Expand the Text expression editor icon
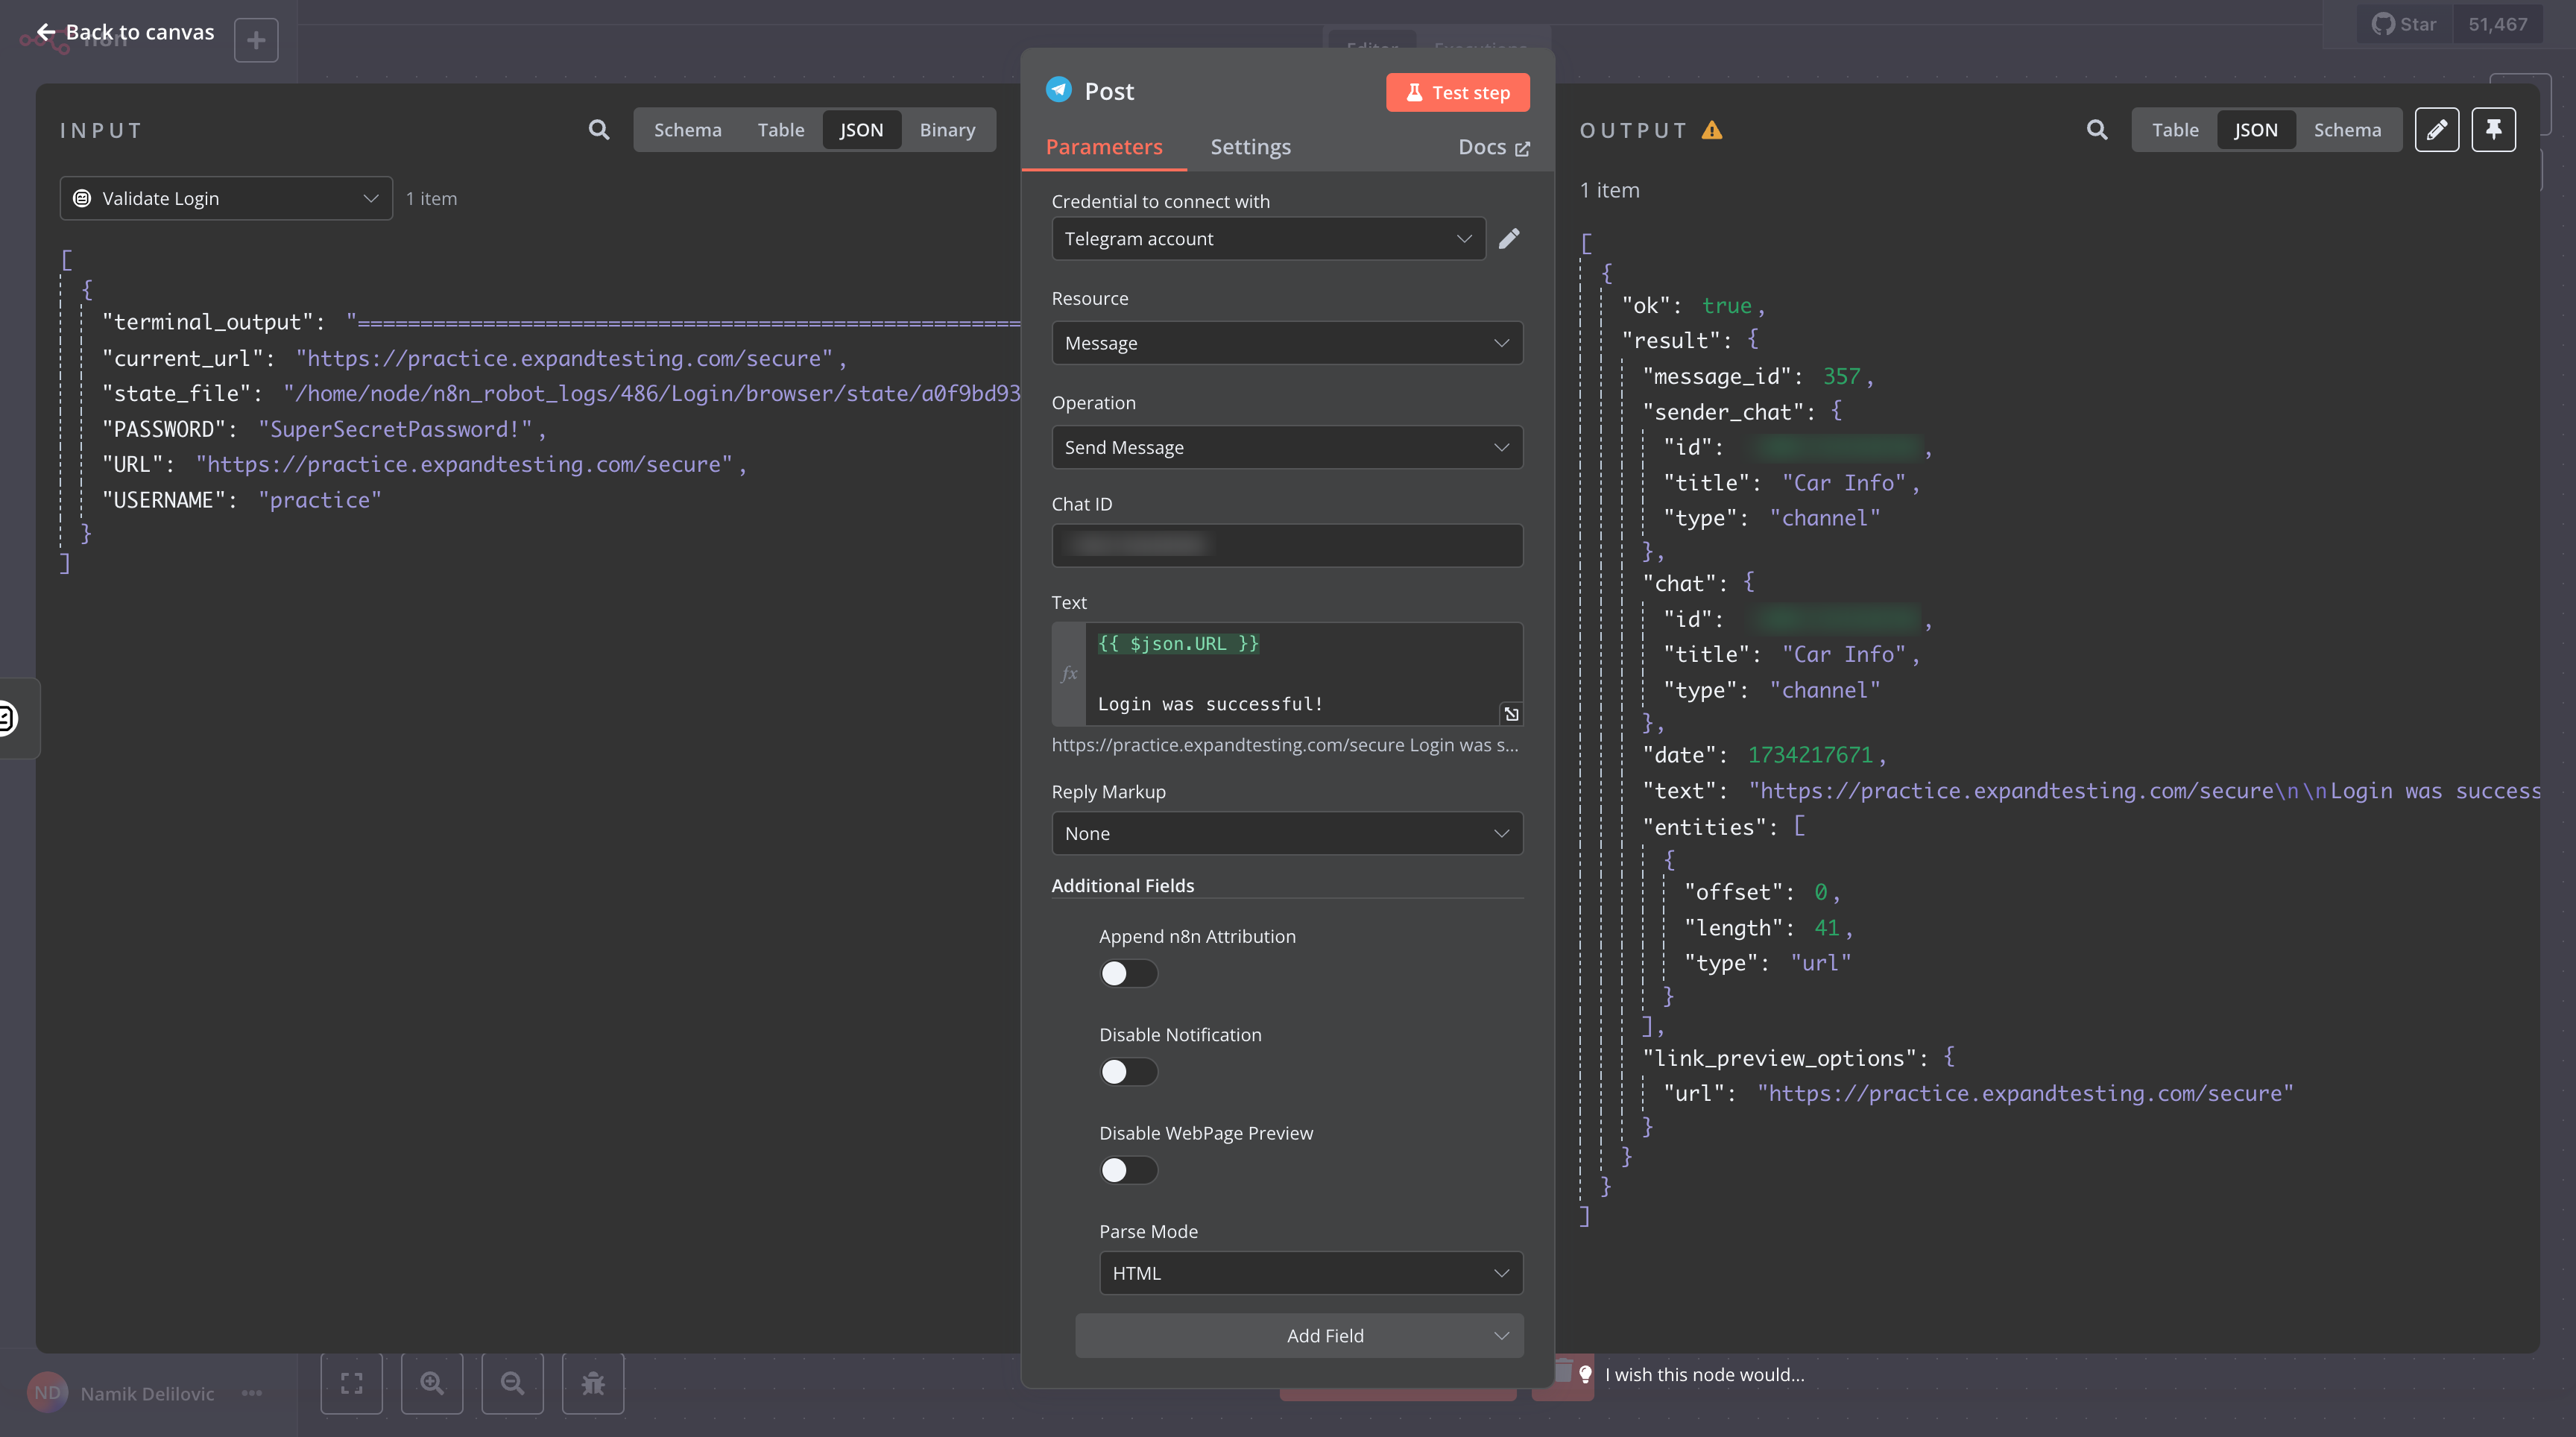The height and width of the screenshot is (1437, 2576). pyautogui.click(x=1511, y=714)
